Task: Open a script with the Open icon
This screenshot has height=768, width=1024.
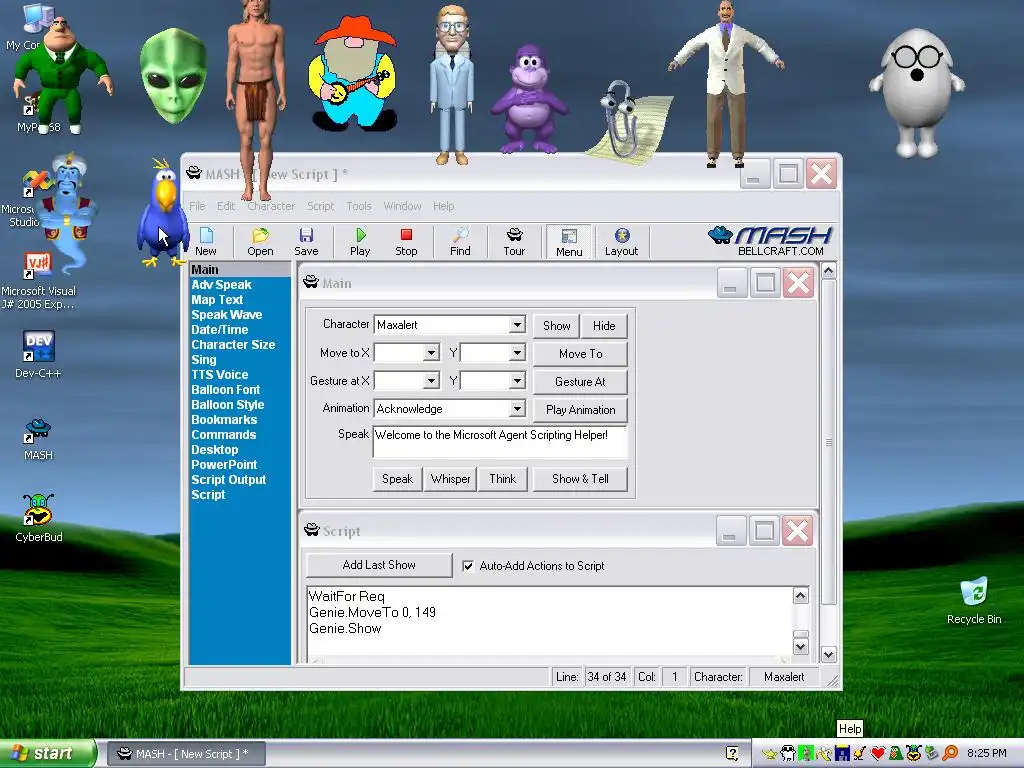Action: click(x=260, y=241)
